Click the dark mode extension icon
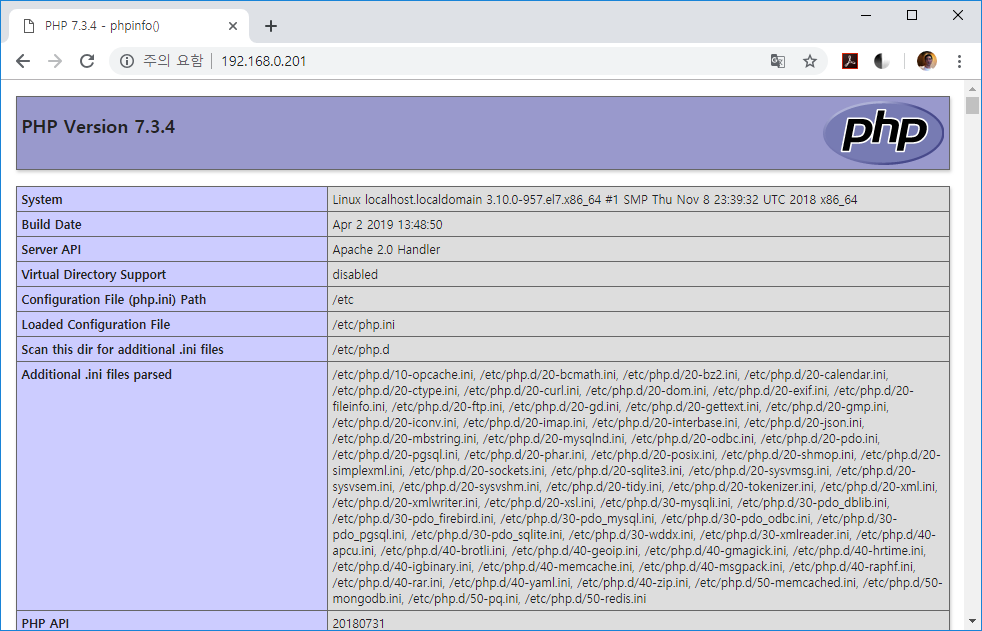982x631 pixels. 882,61
